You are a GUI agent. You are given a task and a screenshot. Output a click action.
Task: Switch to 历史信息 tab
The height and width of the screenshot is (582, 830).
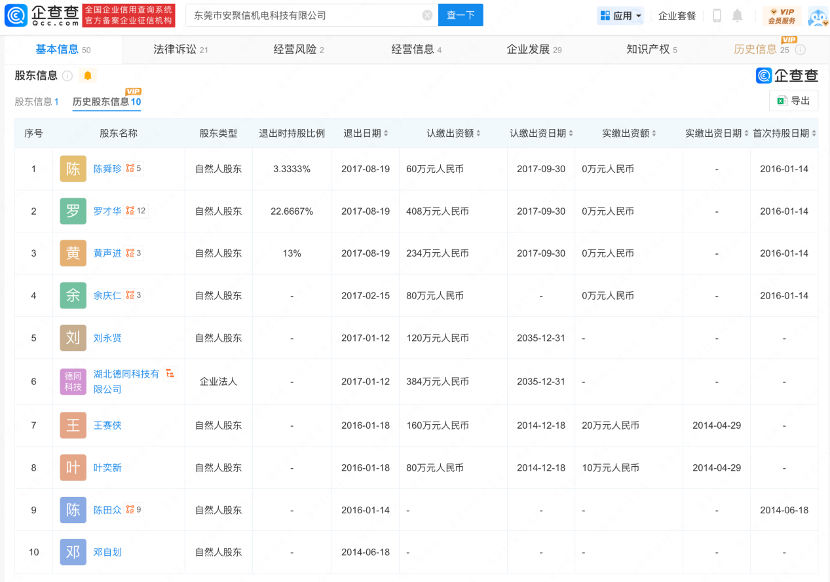coord(761,49)
